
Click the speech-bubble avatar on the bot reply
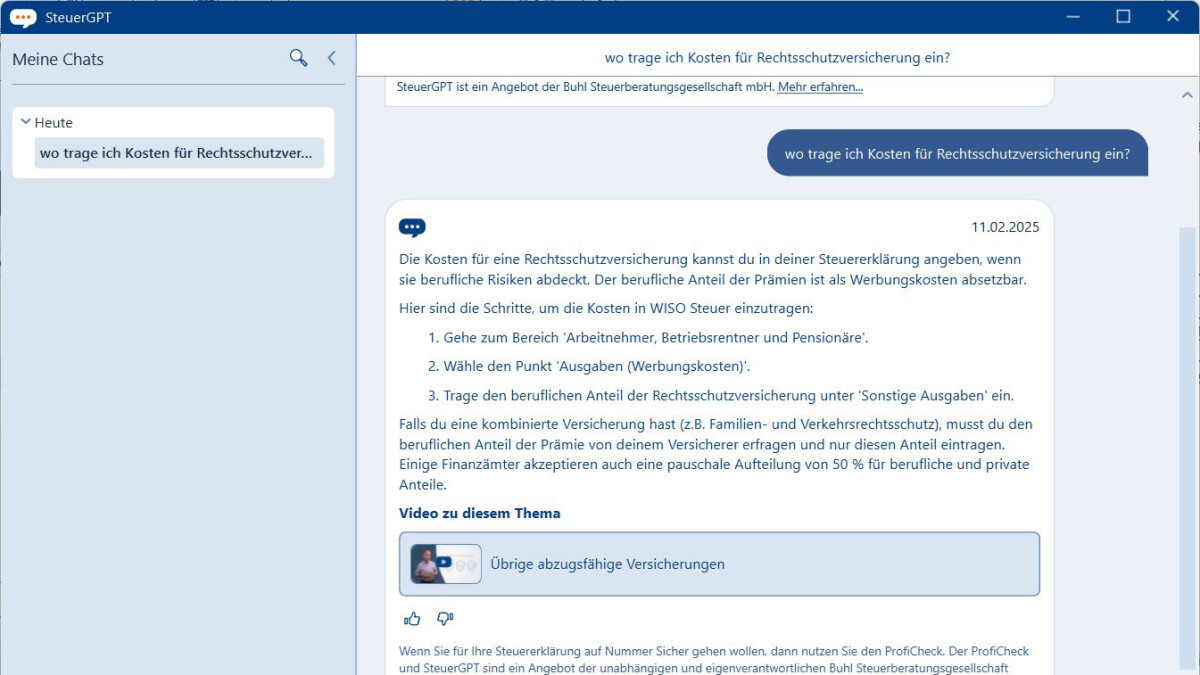(x=412, y=227)
